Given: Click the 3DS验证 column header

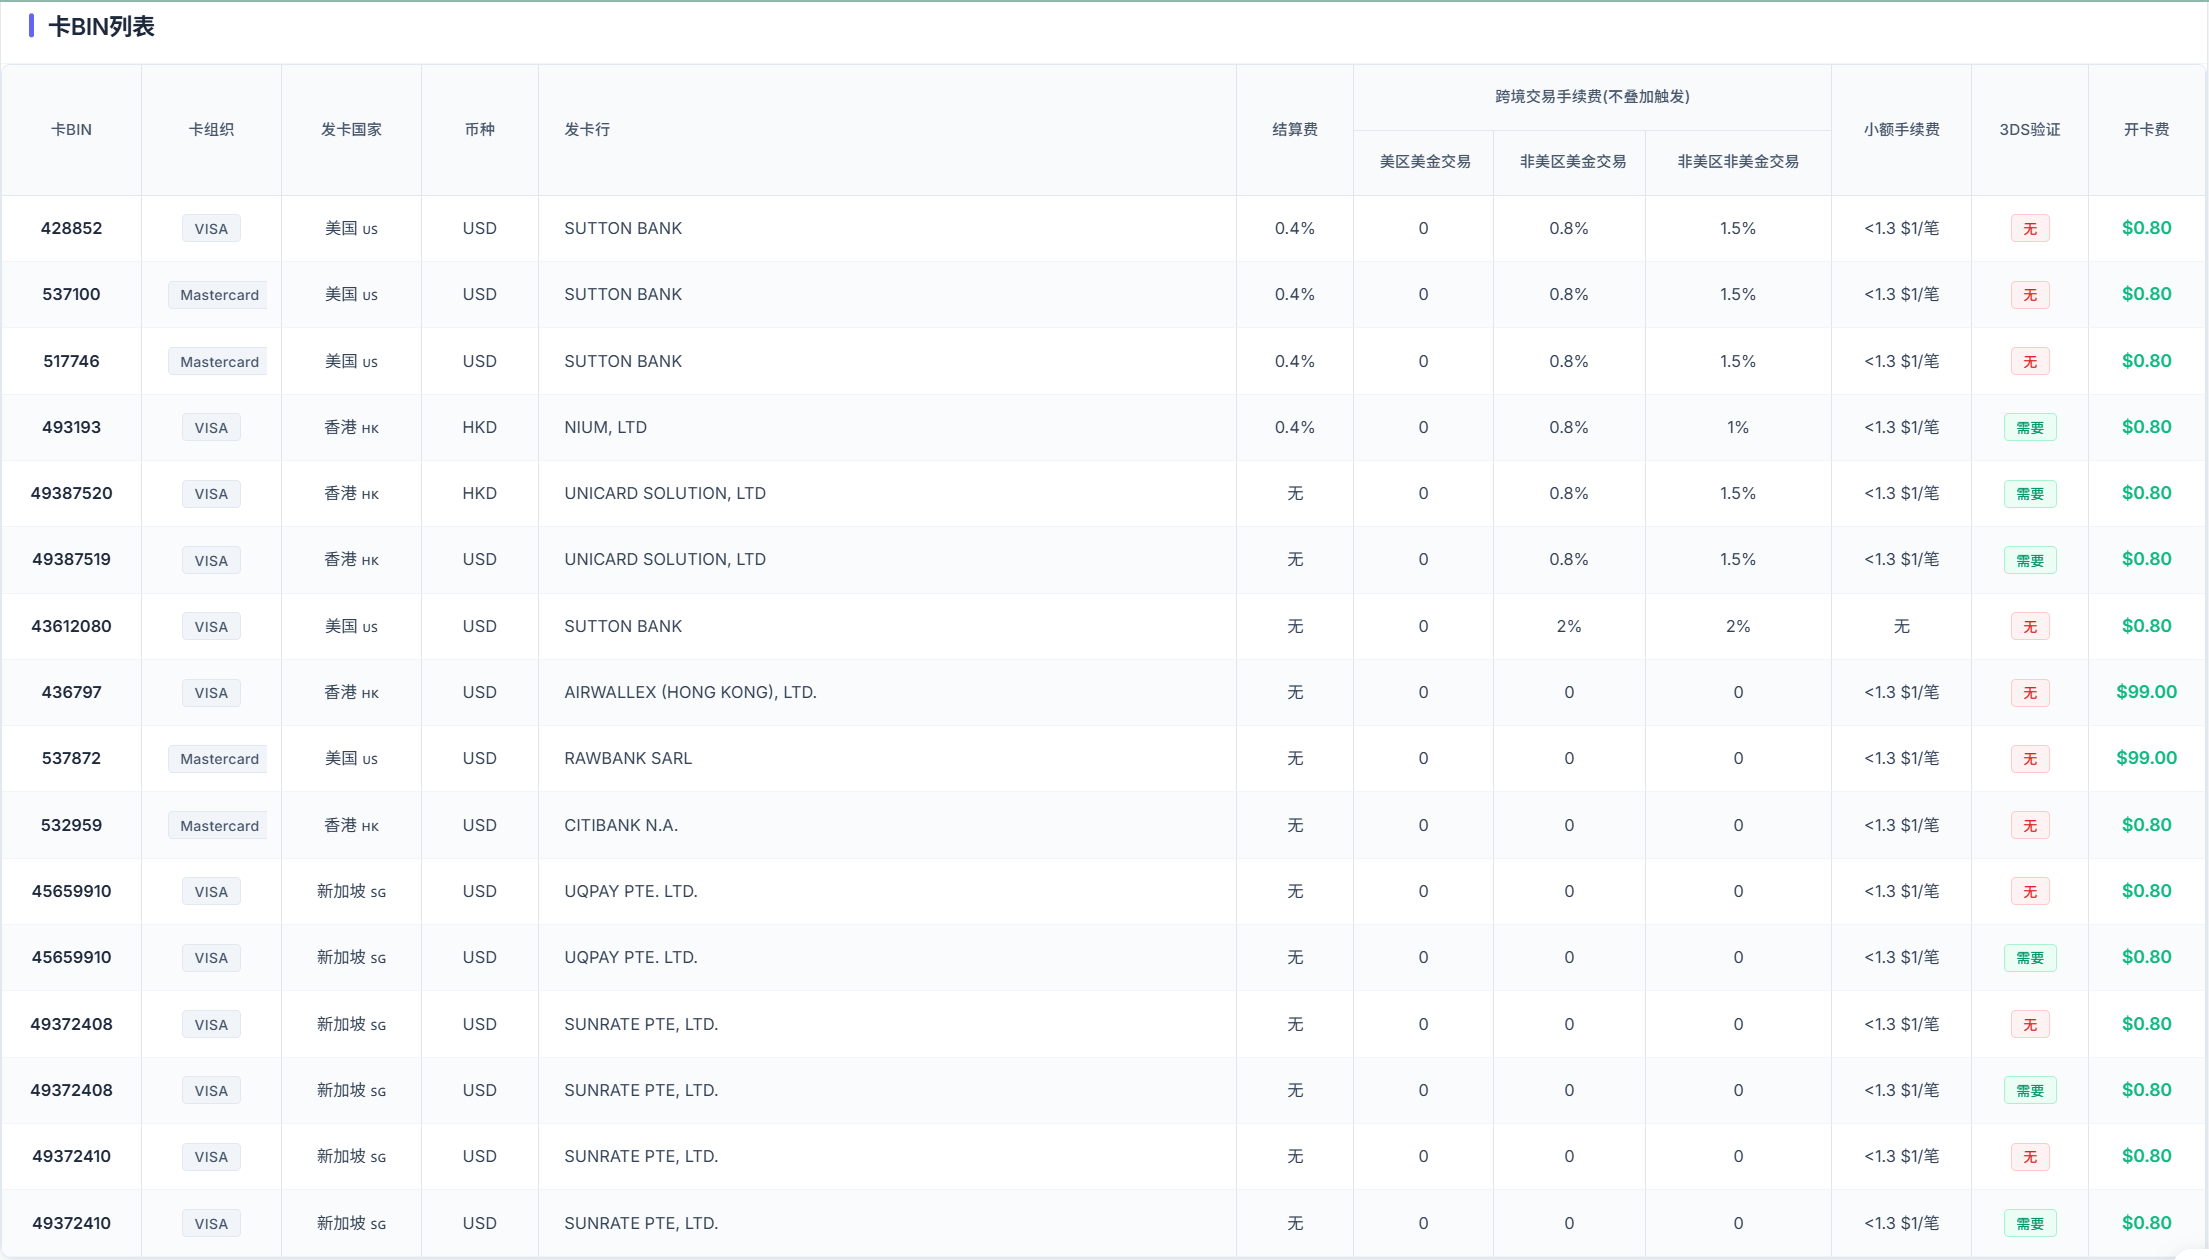Looking at the screenshot, I should [x=2029, y=129].
